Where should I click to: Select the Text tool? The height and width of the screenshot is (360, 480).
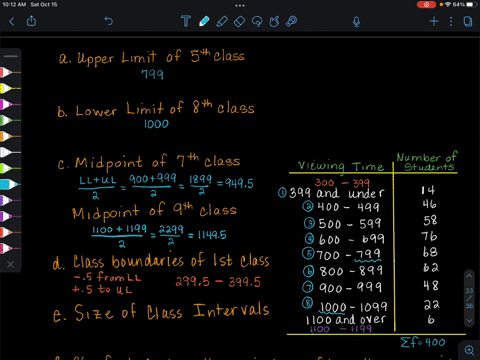186,21
